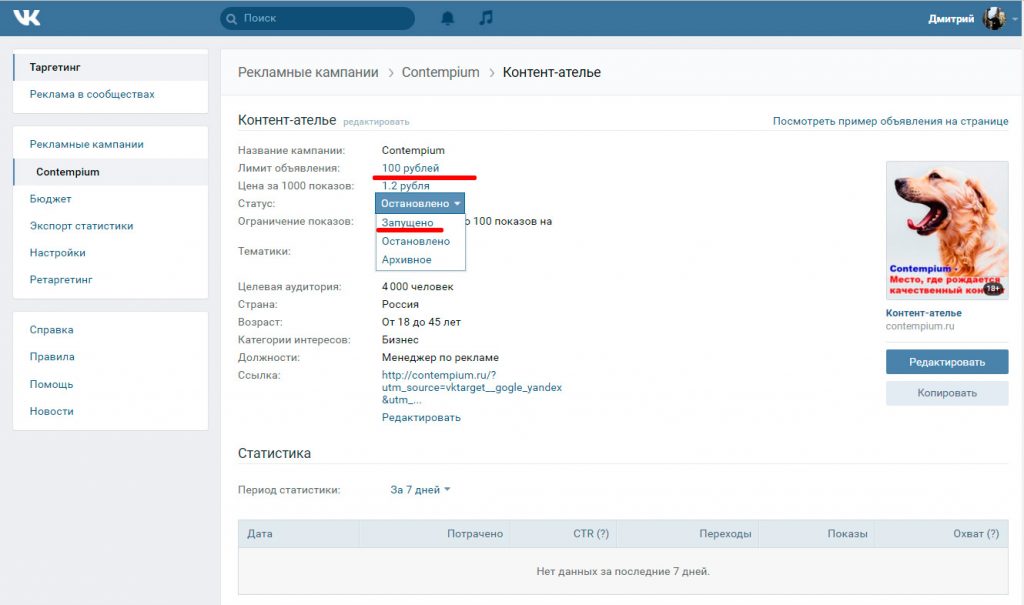1024x605 pixels.
Task: Open the profile menu arrow next to avatar
Action: tap(1014, 18)
